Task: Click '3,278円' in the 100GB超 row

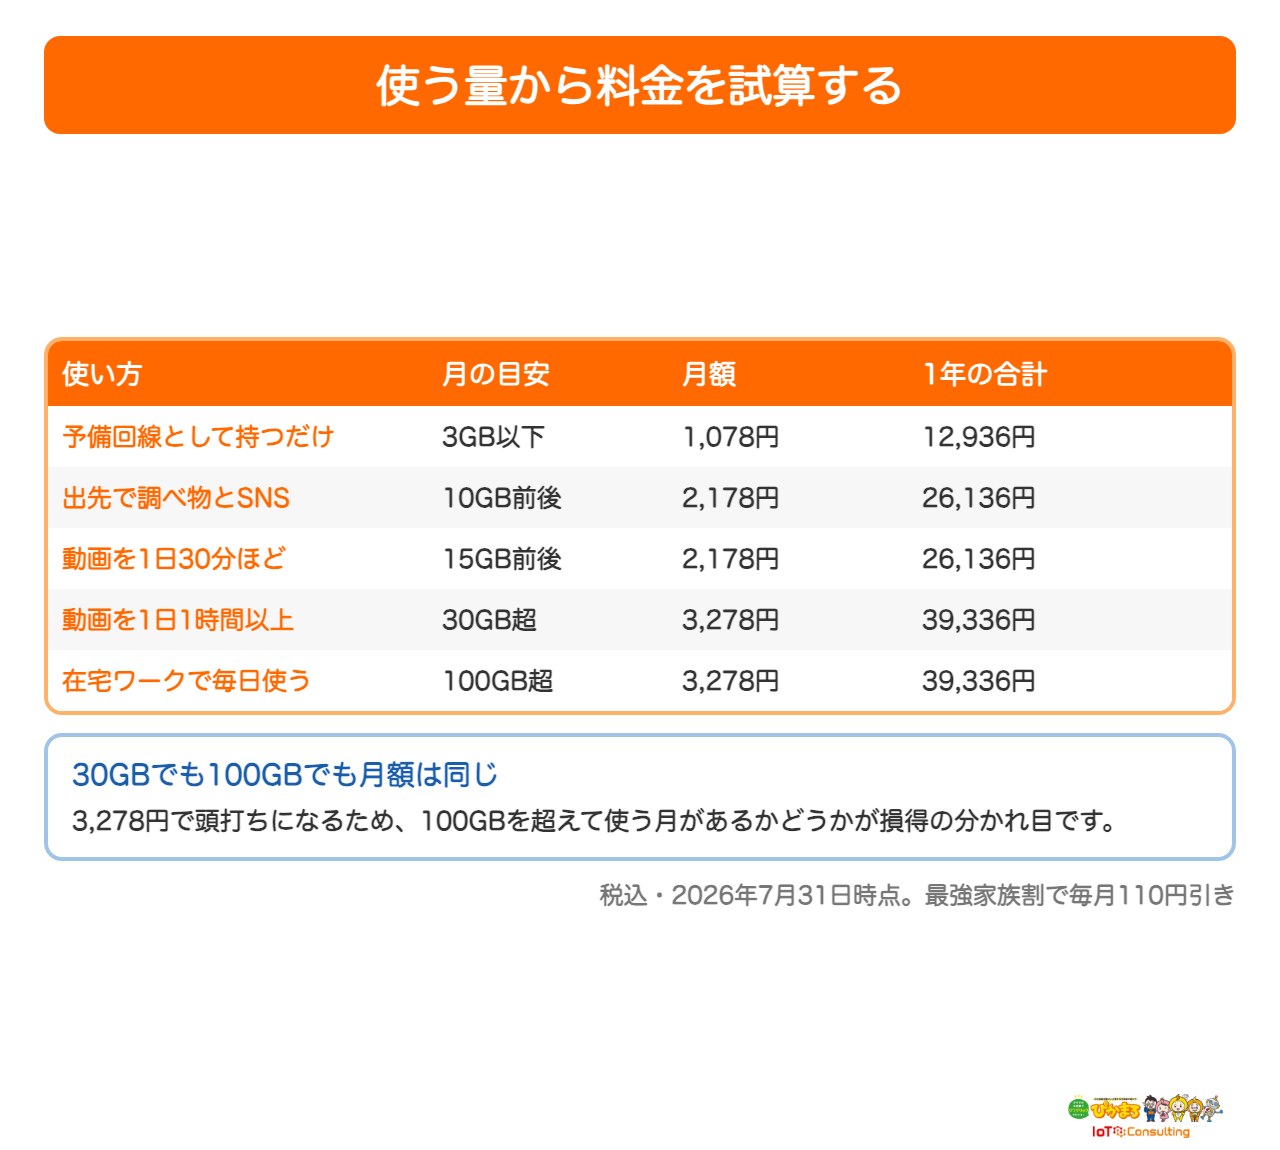Action: (730, 680)
